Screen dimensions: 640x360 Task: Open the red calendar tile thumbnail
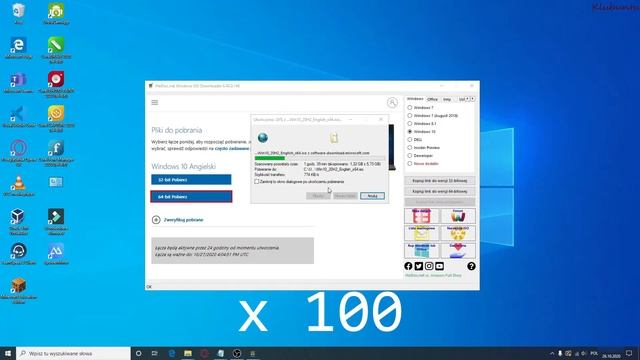422,216
